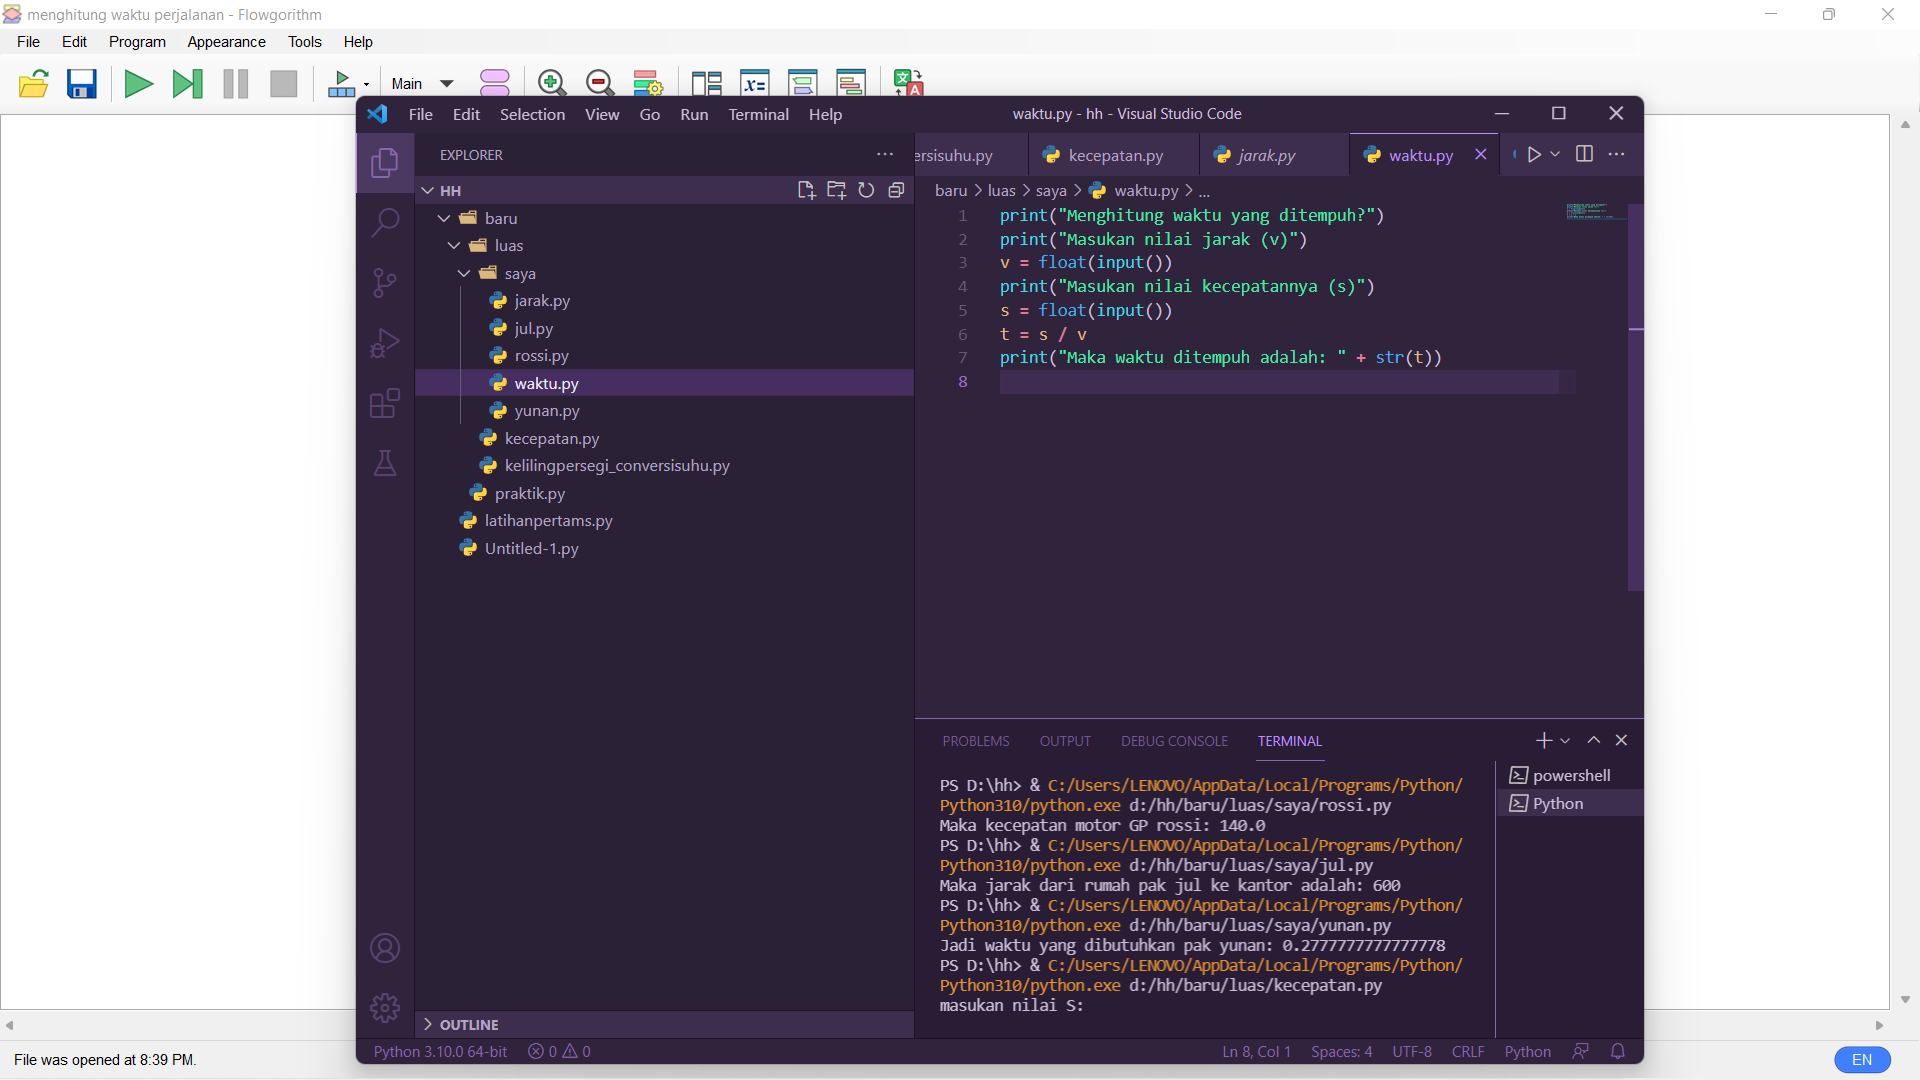Image resolution: width=1920 pixels, height=1080 pixels.
Task: Open the Terminal menu in VS Code
Action: (x=758, y=114)
